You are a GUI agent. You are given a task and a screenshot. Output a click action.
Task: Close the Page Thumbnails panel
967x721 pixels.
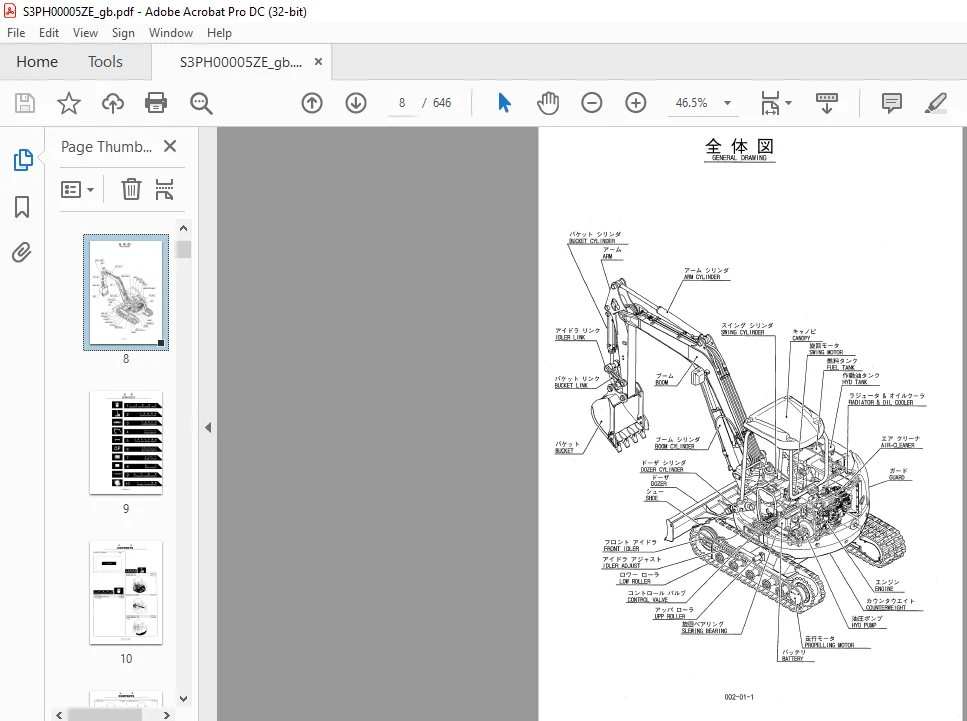pos(170,146)
